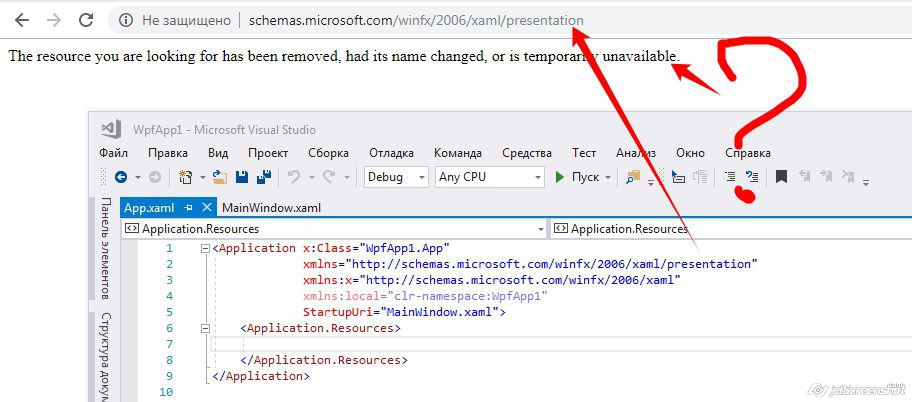Open the left Application.Resources navigation dropdown
Viewport: 912px width, 402px height.
334,229
